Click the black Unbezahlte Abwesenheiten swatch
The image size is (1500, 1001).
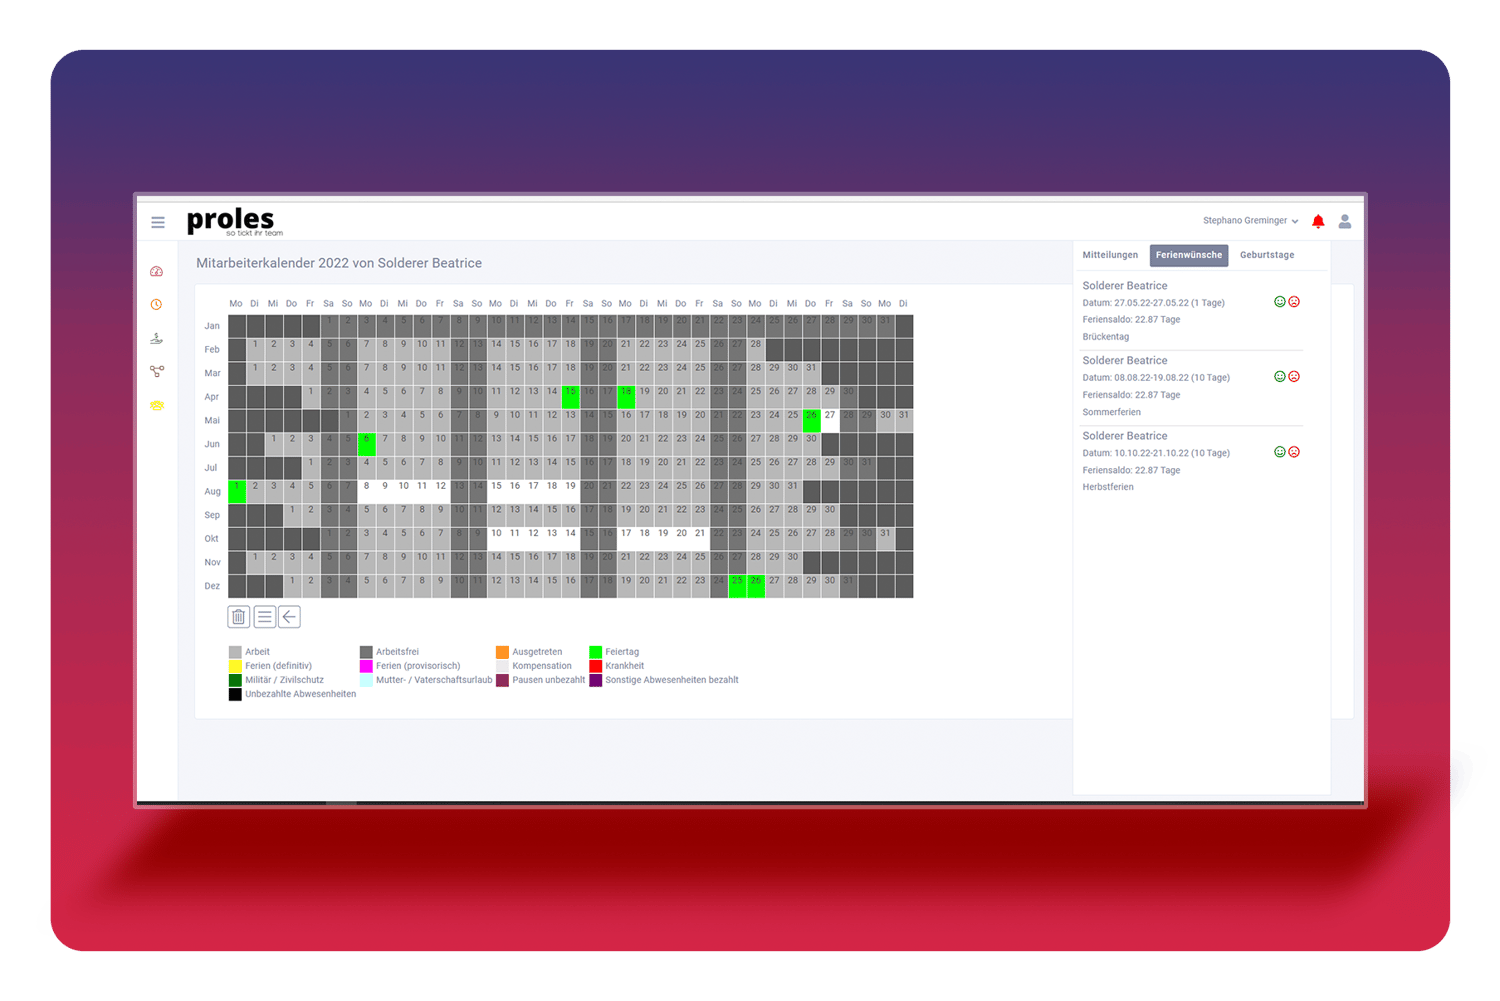click(x=235, y=694)
